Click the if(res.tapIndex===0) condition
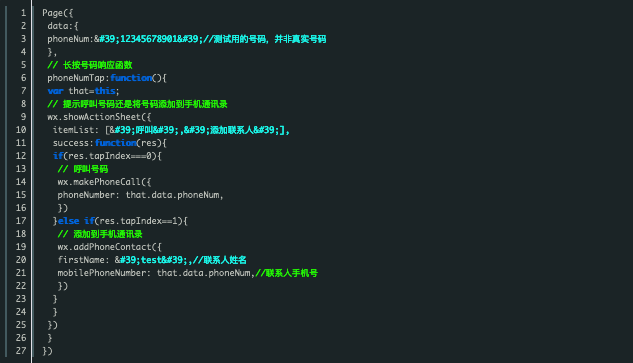The height and width of the screenshot is (363, 633). coord(107,156)
